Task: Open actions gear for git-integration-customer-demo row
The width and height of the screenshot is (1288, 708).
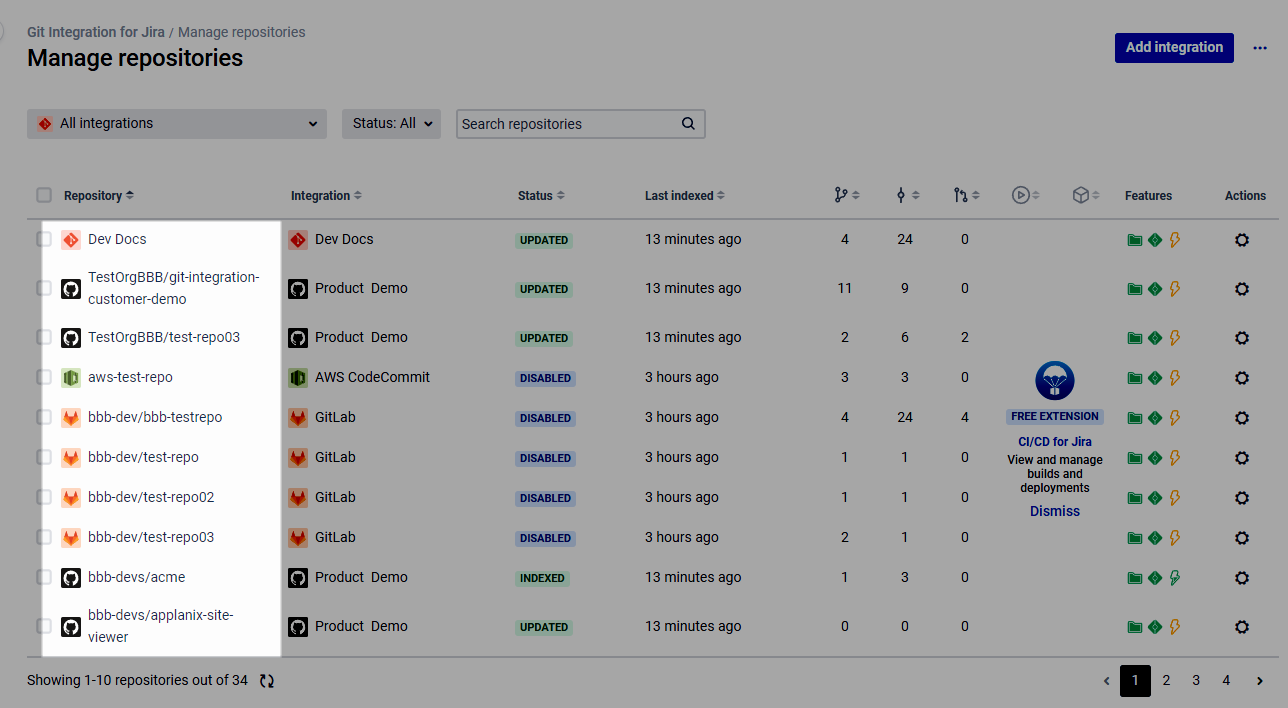Action: [x=1242, y=289]
